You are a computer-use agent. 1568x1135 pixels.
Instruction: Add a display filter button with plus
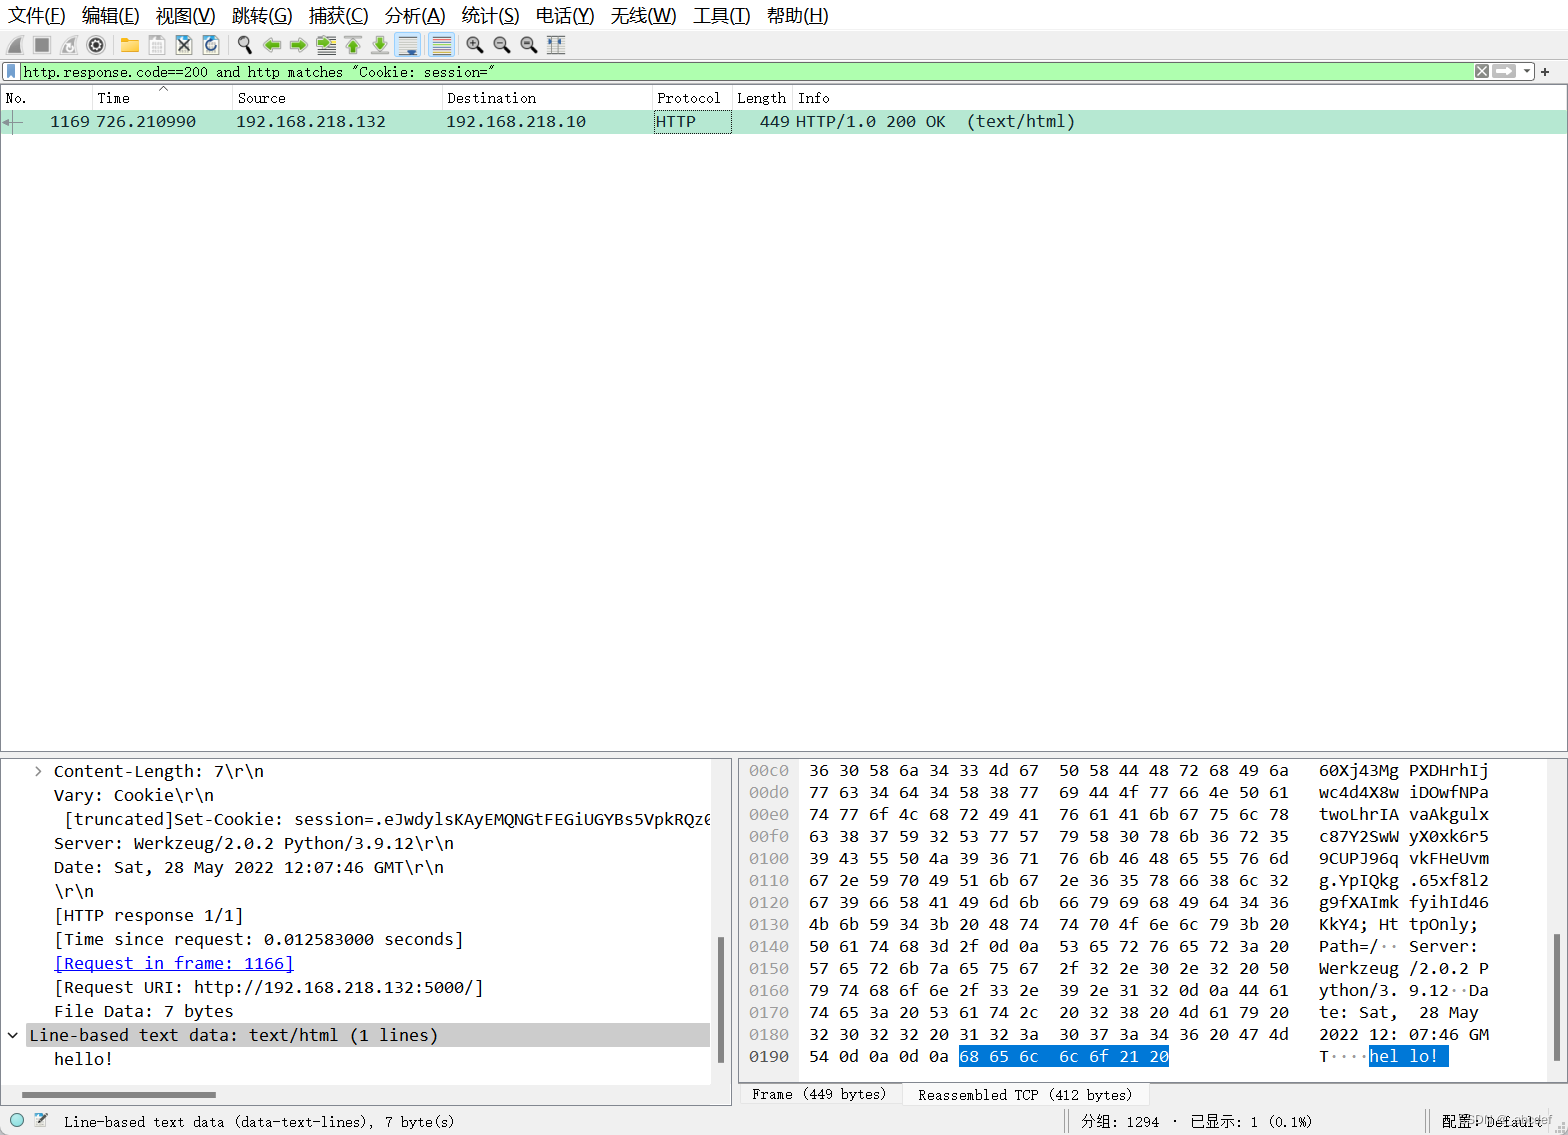pos(1545,72)
